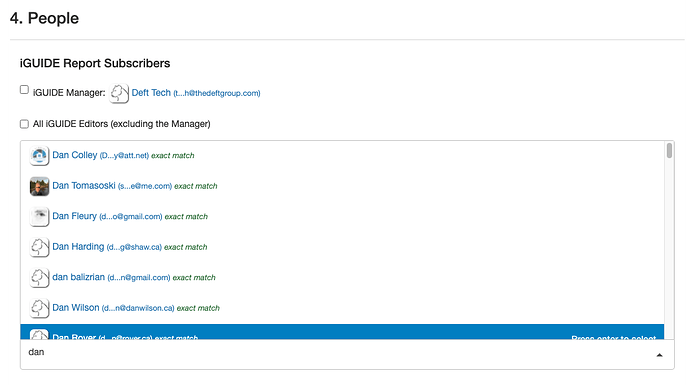
Task: Click dan balizrian placeholder avatar
Action: pos(39,278)
